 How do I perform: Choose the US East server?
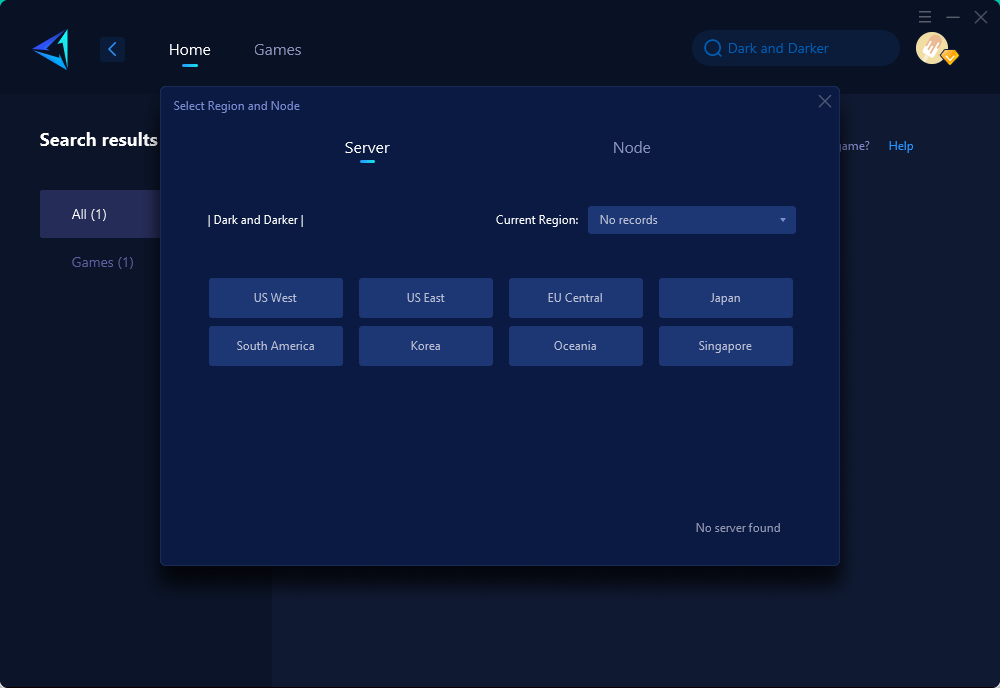coord(425,298)
